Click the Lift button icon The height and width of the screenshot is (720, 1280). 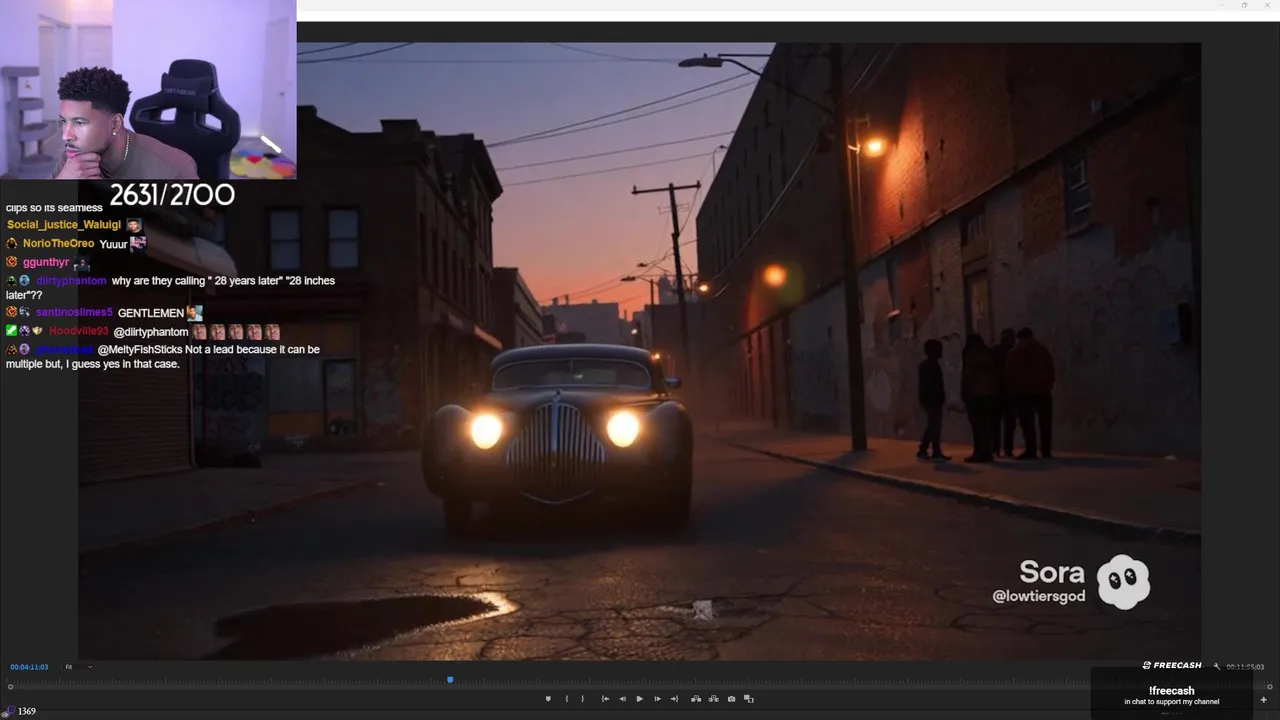(696, 699)
